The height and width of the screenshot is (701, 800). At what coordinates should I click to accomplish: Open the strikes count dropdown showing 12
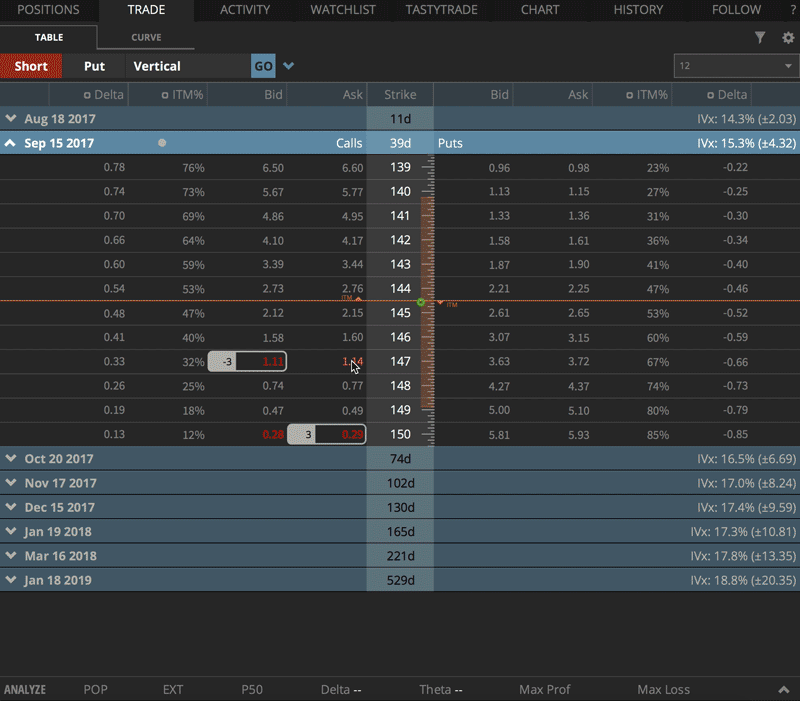point(736,66)
